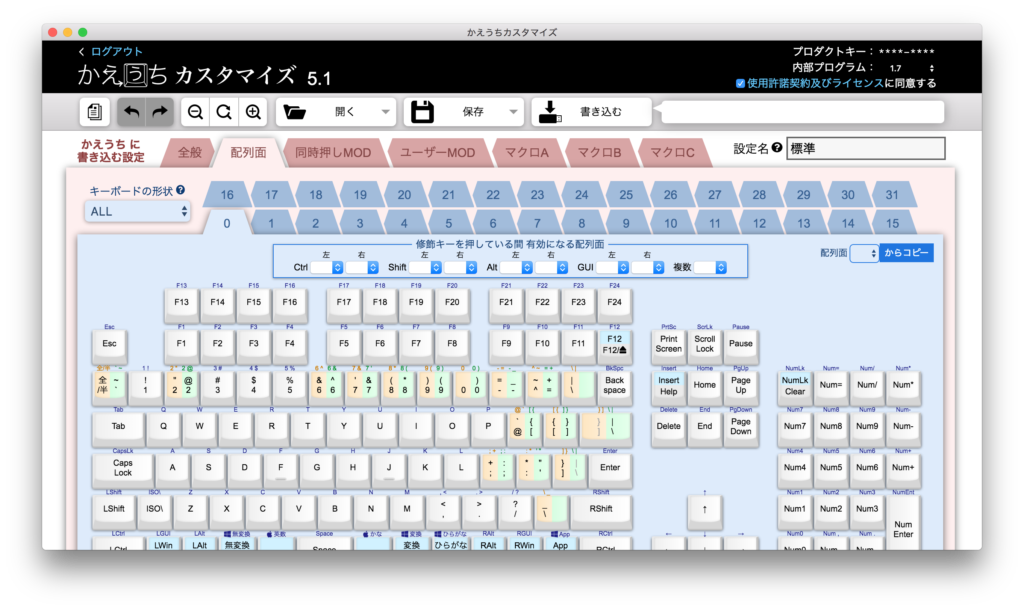Click the empty status field beside 書き込む
Viewport: 1024px width, 610px height.
[803, 112]
